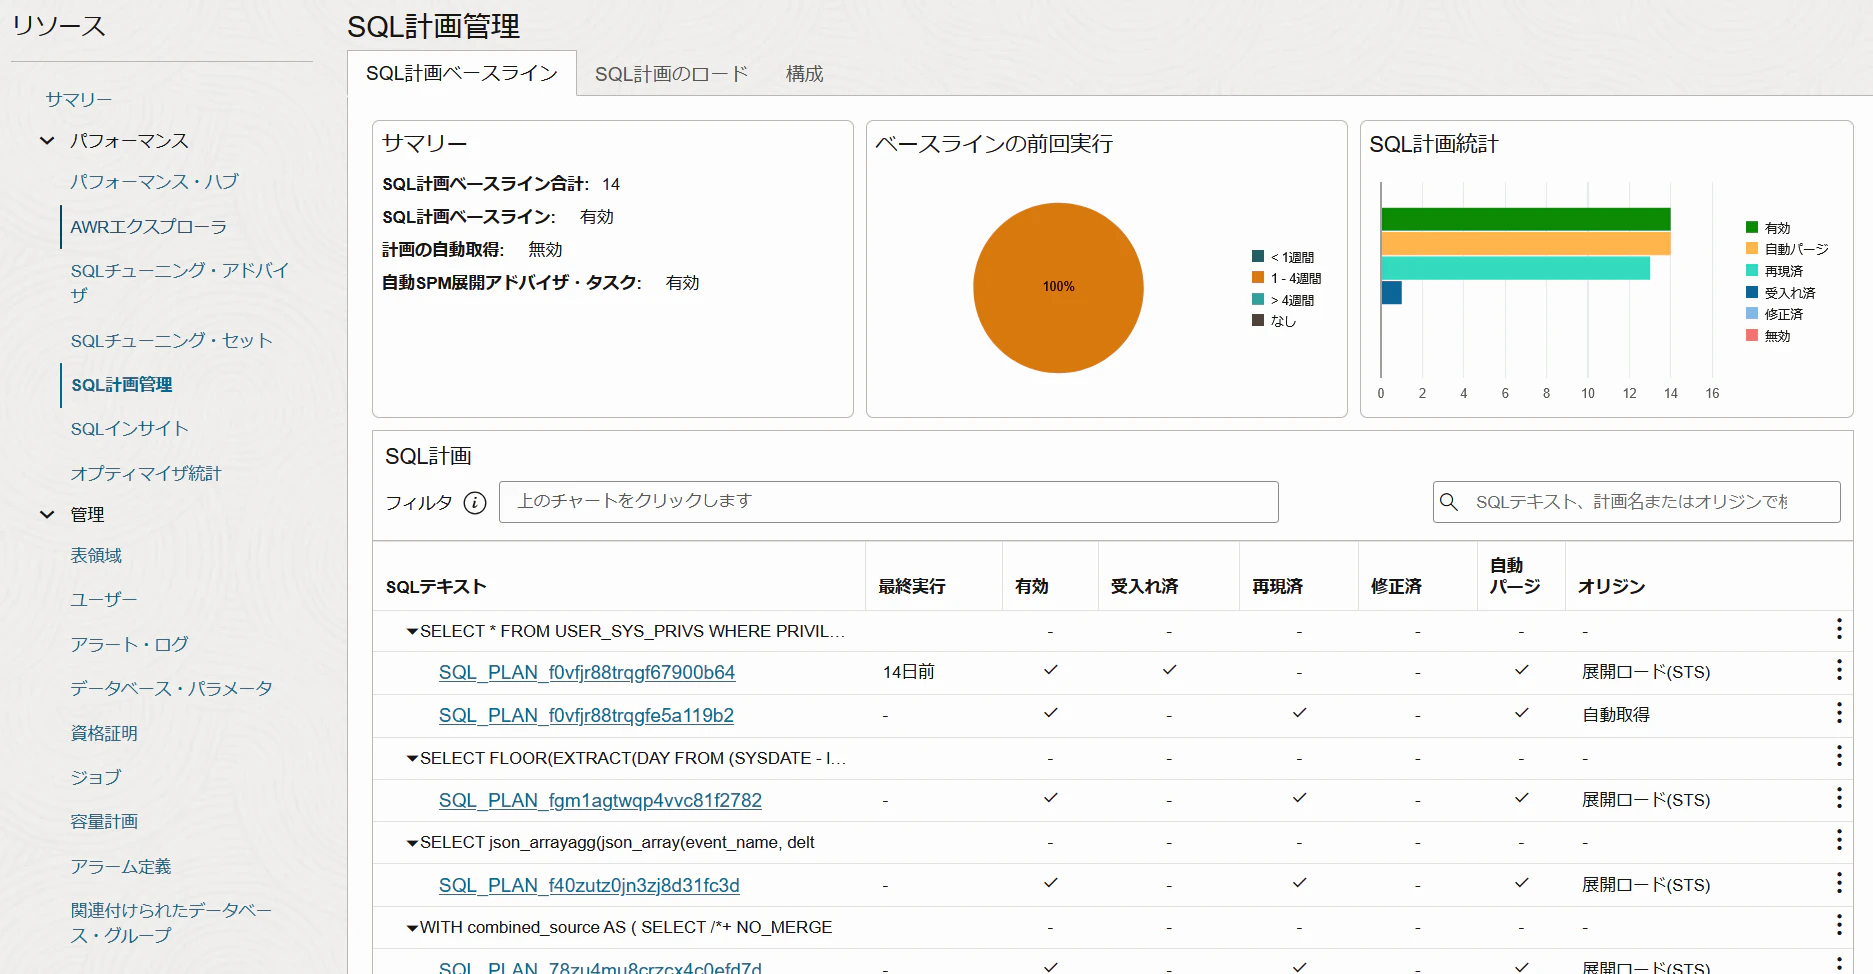This screenshot has height=974, width=1873.
Task: Open the filter info icon
Action: (475, 502)
